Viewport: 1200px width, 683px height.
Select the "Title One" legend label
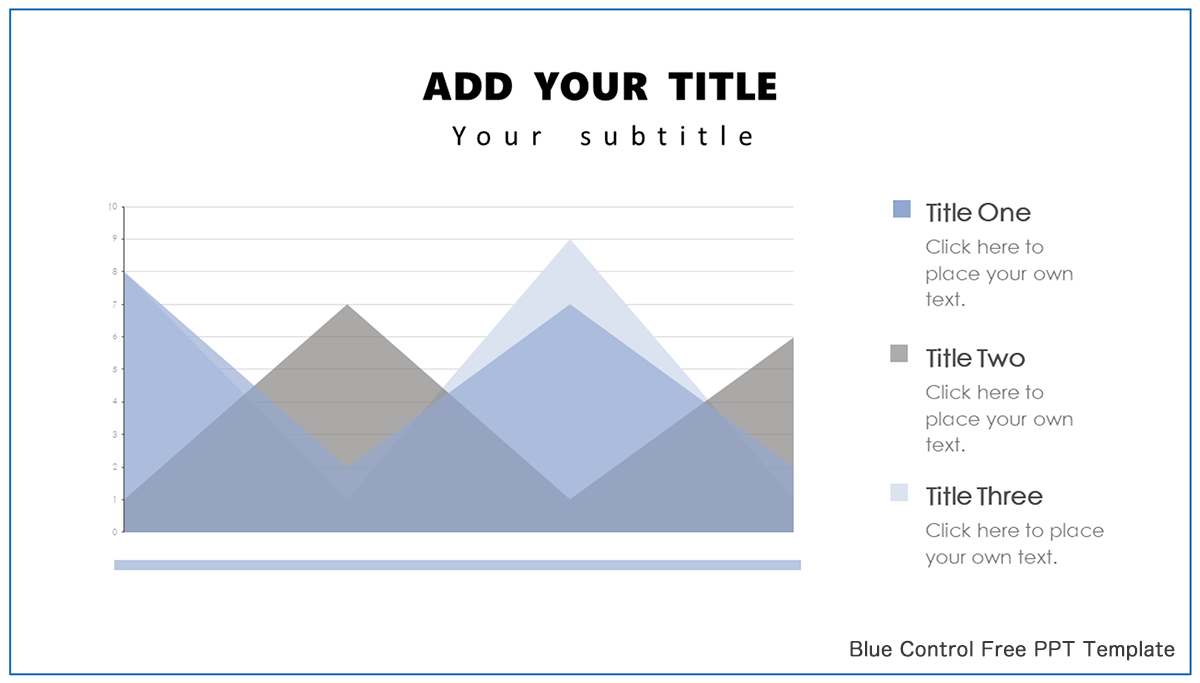coord(977,213)
